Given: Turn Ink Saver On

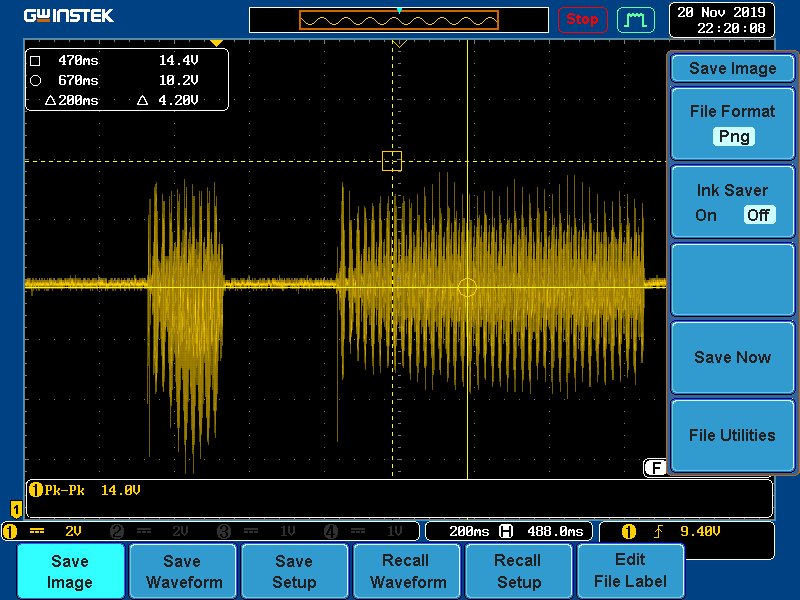Looking at the screenshot, I should click(x=706, y=215).
